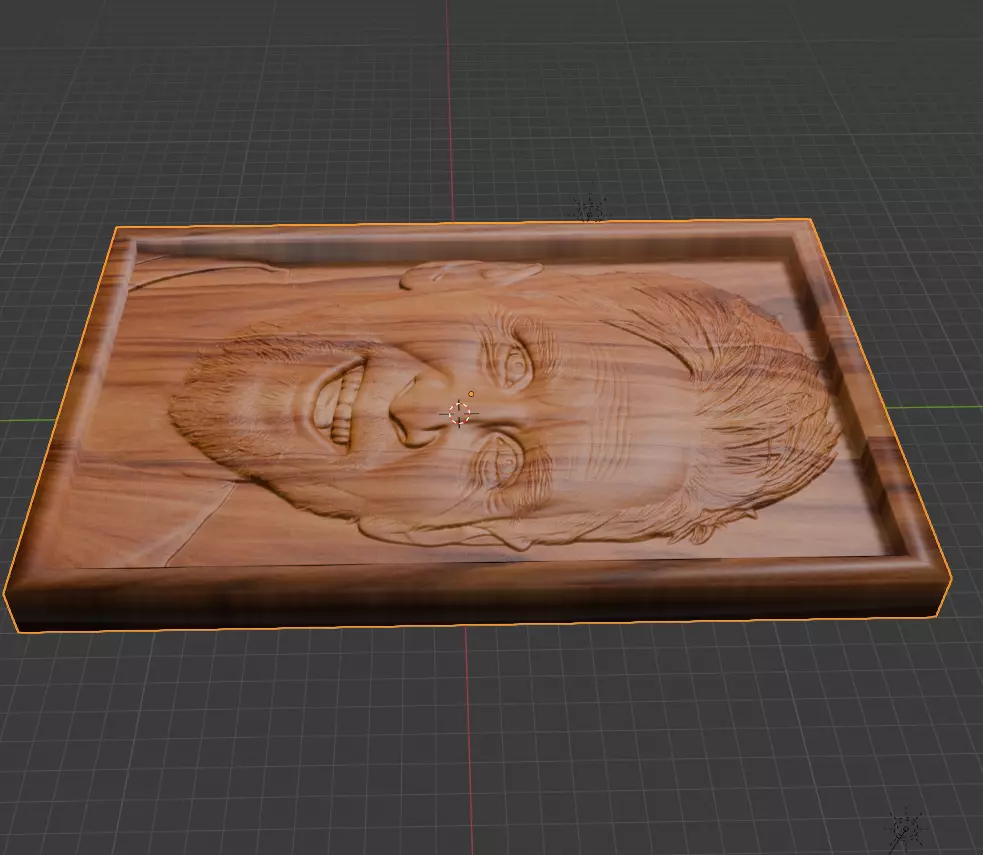Select the light object above the plaque

coord(589,209)
